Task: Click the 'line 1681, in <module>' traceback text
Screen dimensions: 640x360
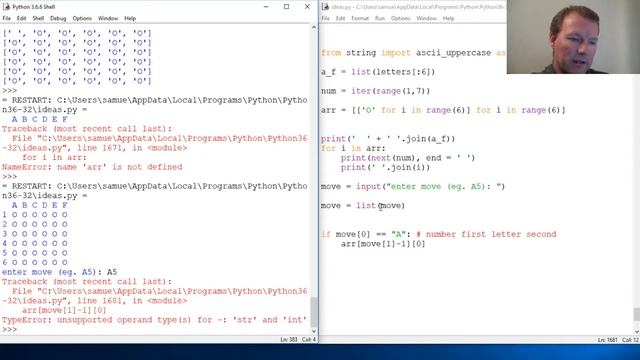Action: pyautogui.click(x=132, y=301)
